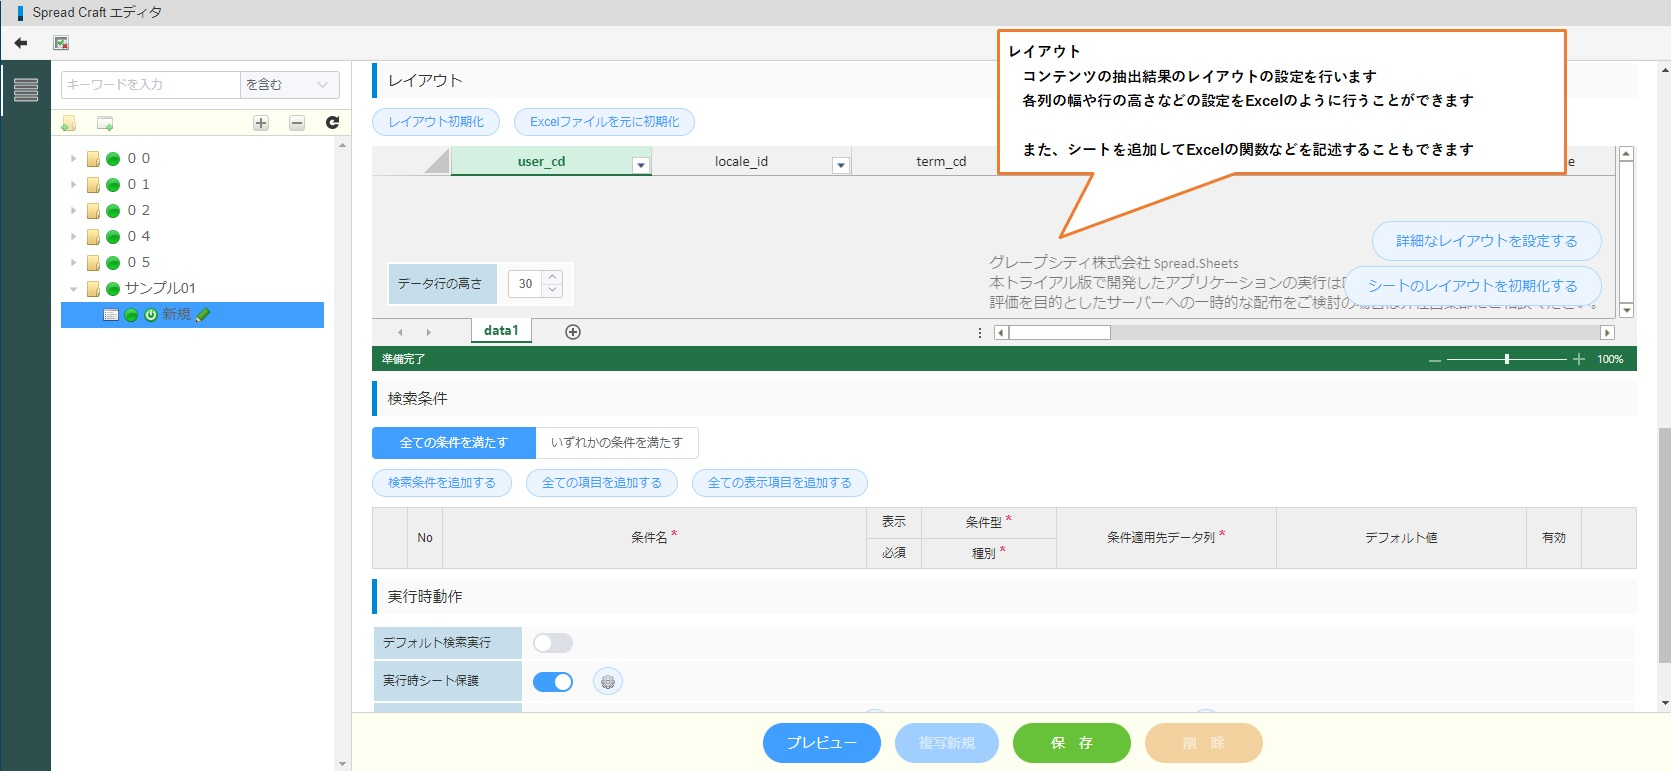Click the 保存 button
The width and height of the screenshot is (1671, 771).
1071,743
